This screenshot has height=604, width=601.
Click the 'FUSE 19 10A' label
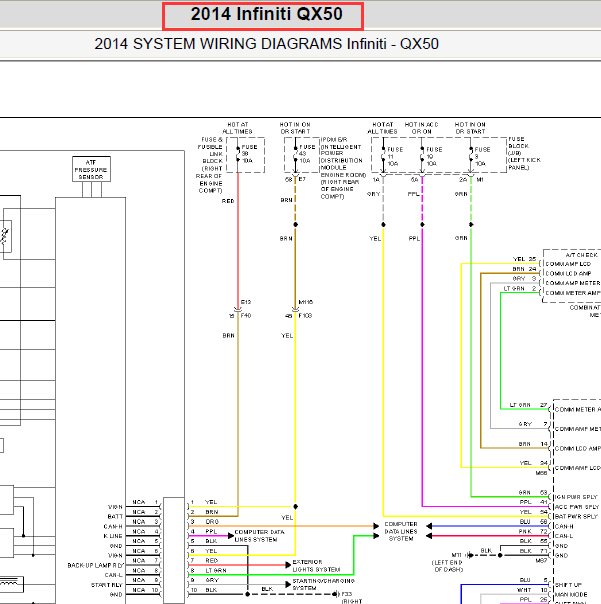click(434, 156)
